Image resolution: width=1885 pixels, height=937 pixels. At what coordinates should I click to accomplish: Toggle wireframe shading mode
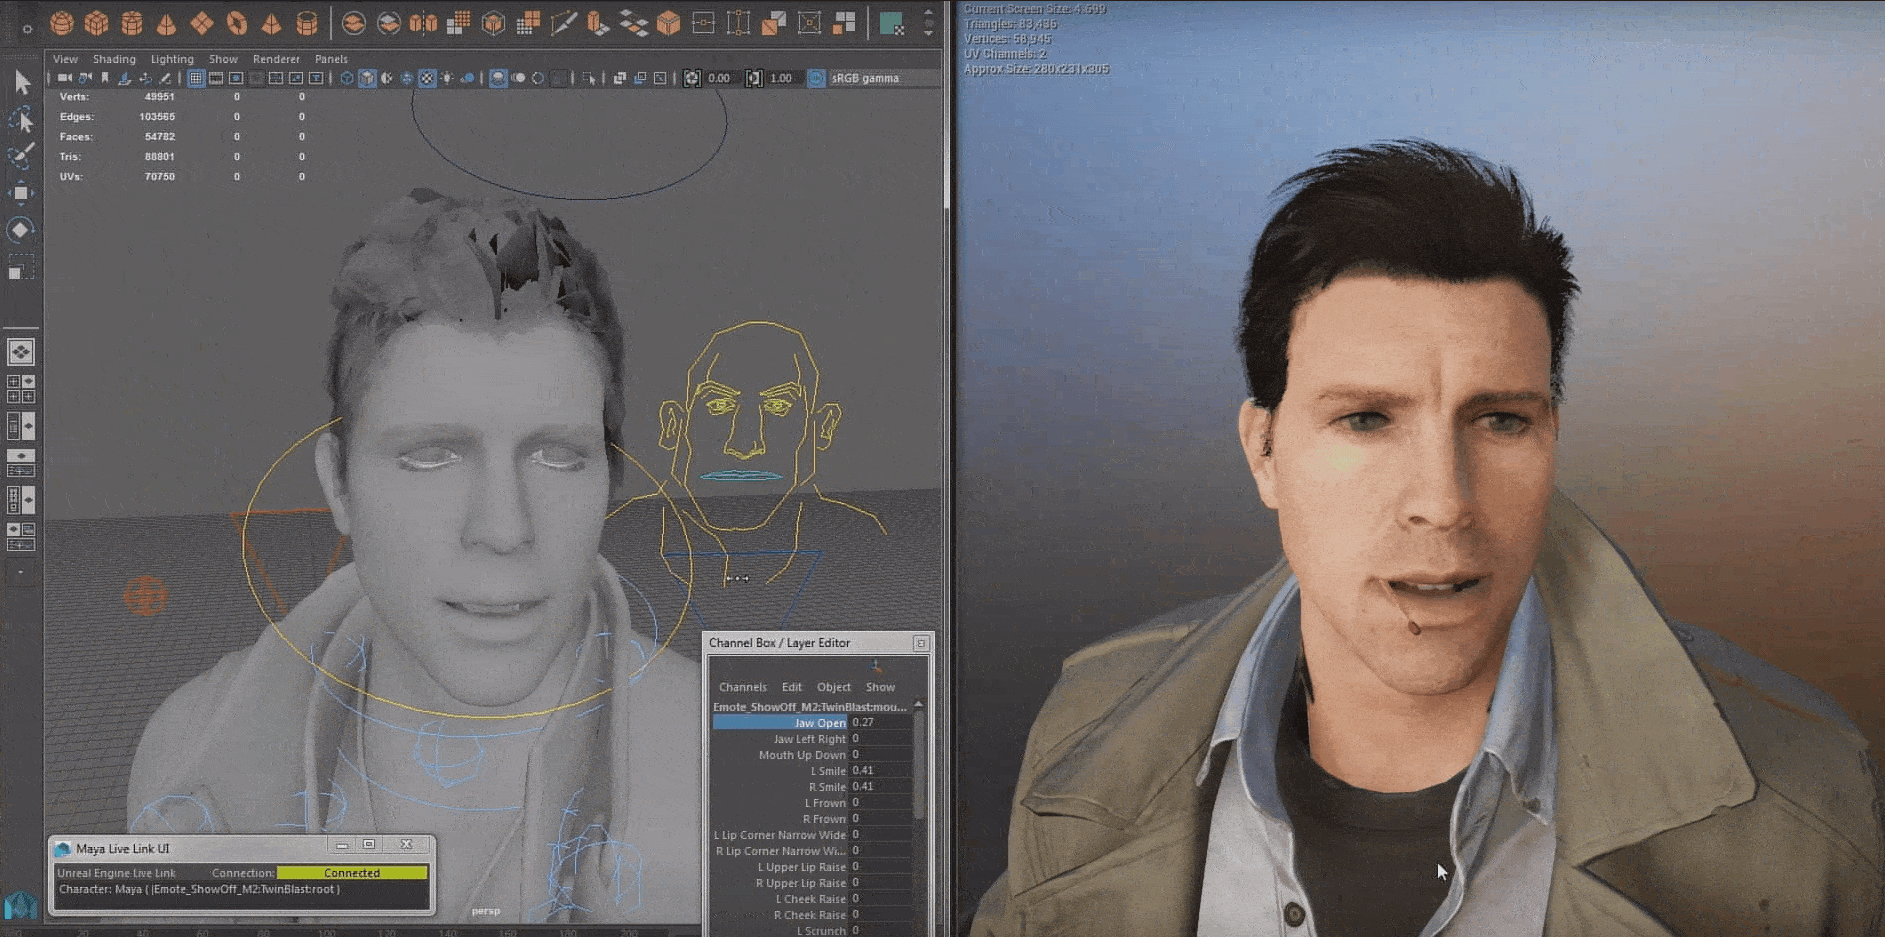pos(347,78)
